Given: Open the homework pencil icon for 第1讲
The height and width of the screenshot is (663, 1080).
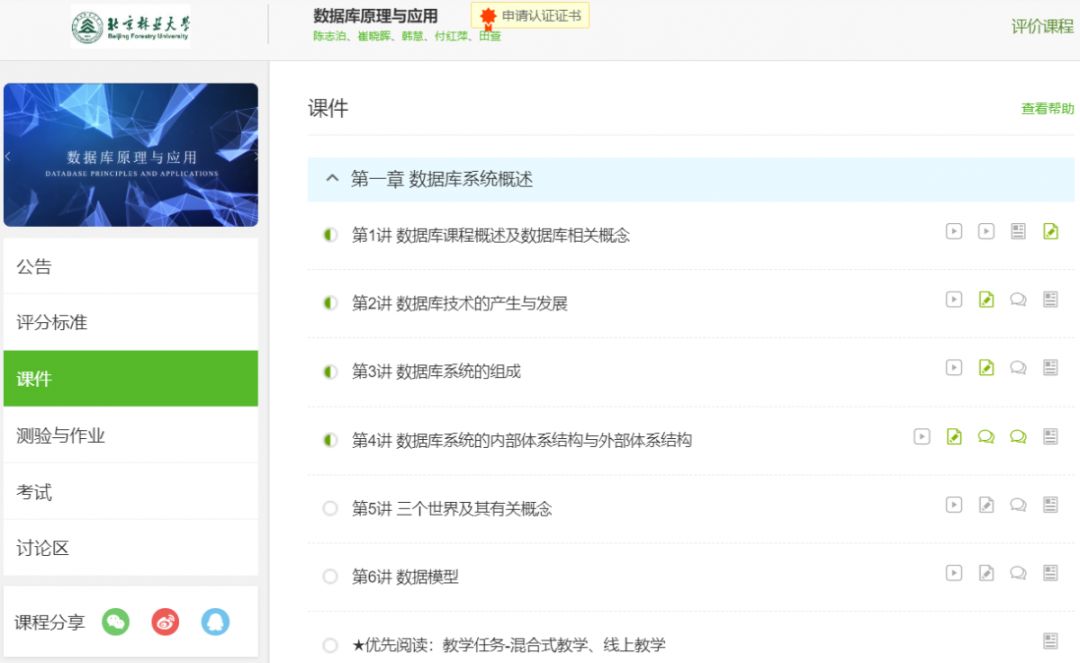Looking at the screenshot, I should (1050, 230).
